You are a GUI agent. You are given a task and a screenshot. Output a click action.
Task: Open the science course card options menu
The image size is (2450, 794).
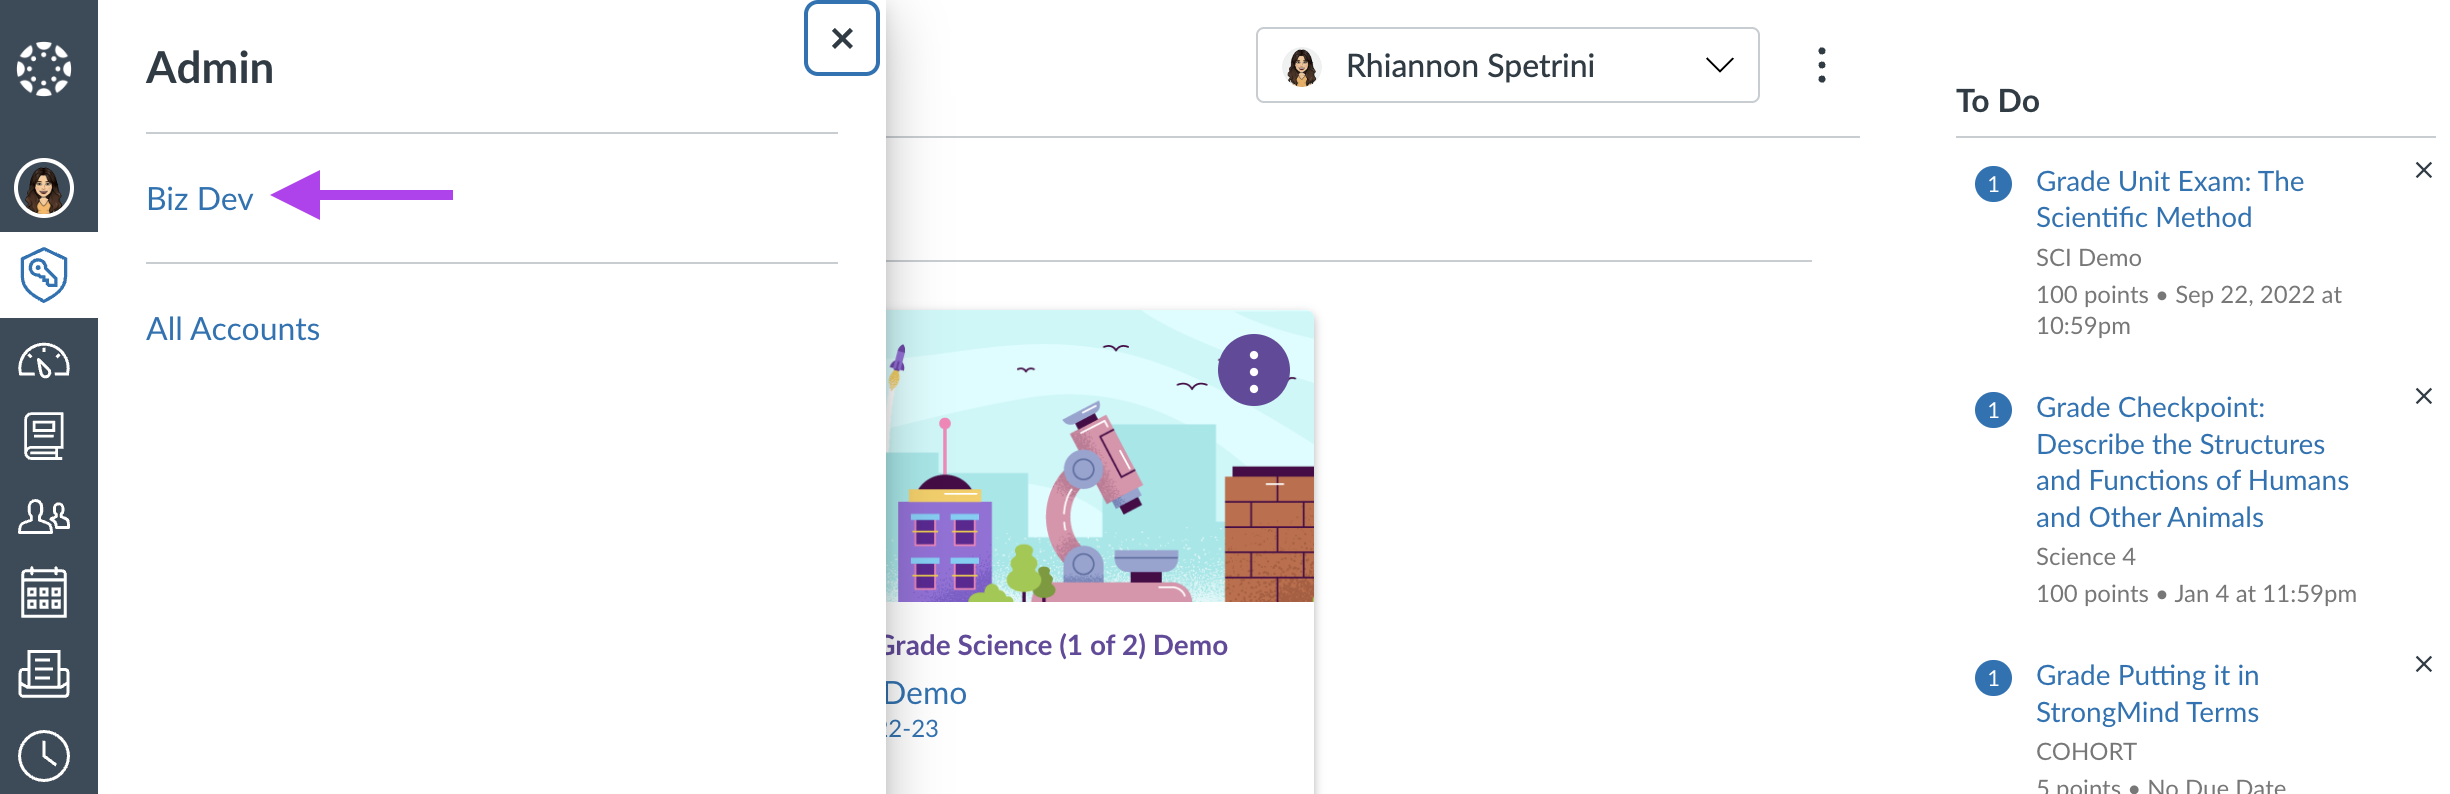(x=1253, y=371)
